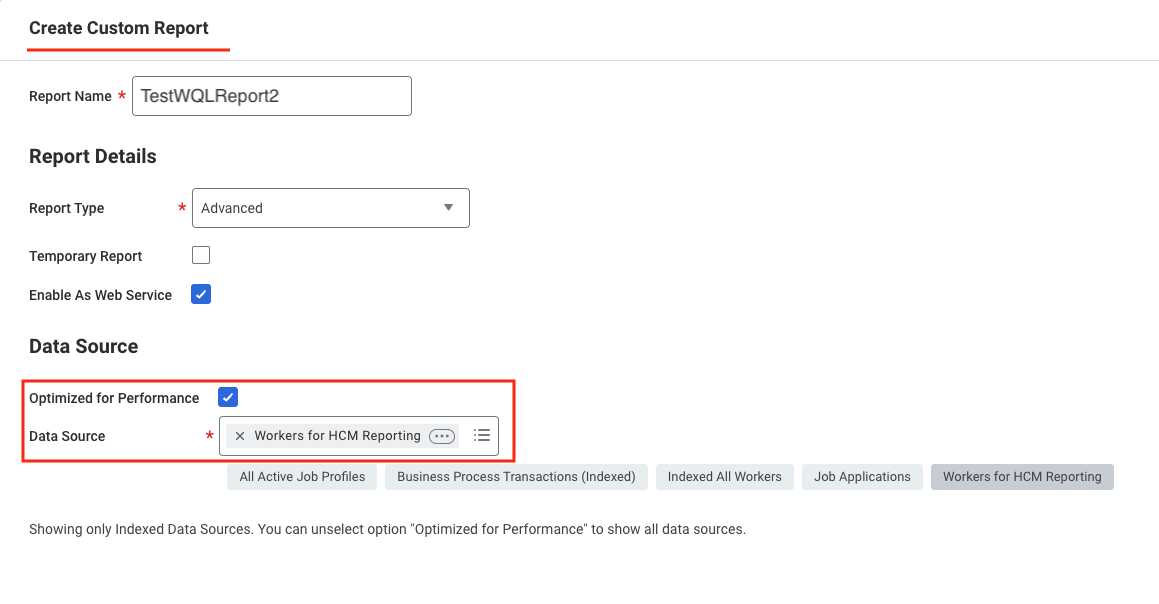Check the Temporary Report checkbox
This screenshot has height=604, width=1159.
pos(201,255)
